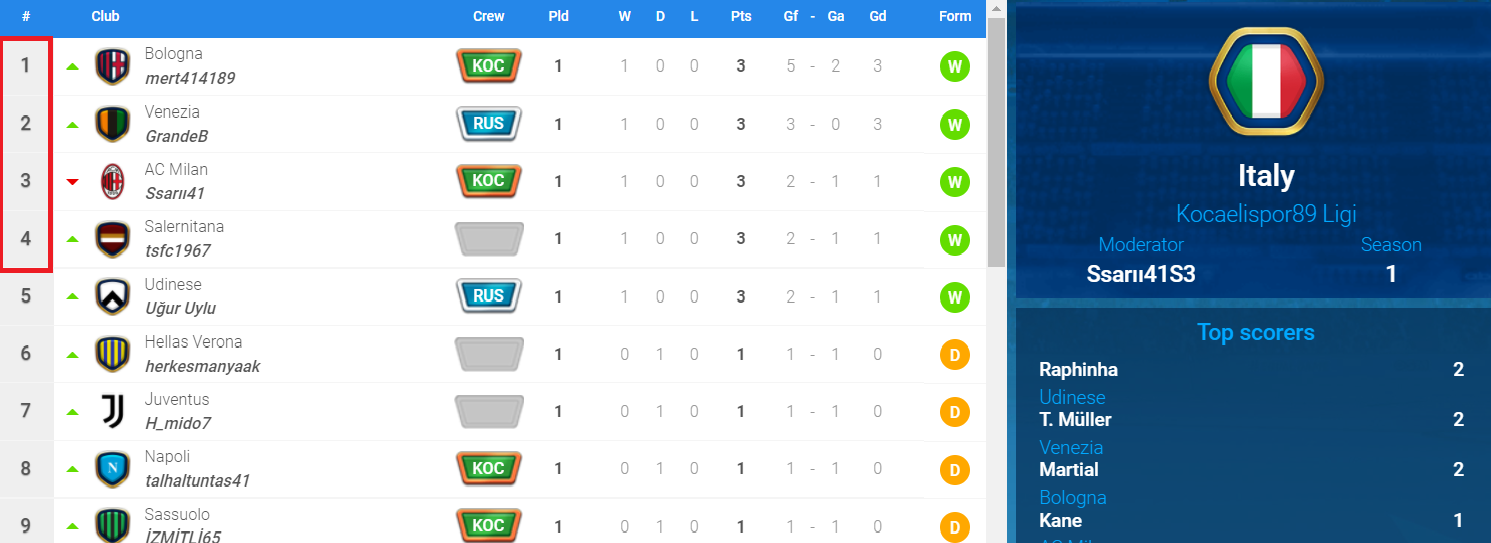This screenshot has height=543, width=1491.
Task: Sort table by Pld column header
Action: (x=558, y=16)
